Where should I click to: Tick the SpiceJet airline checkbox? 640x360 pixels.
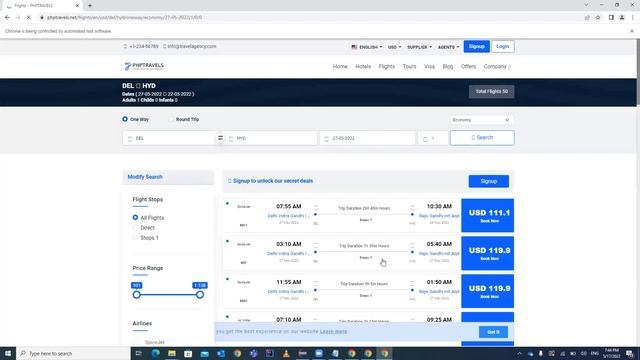(136, 342)
